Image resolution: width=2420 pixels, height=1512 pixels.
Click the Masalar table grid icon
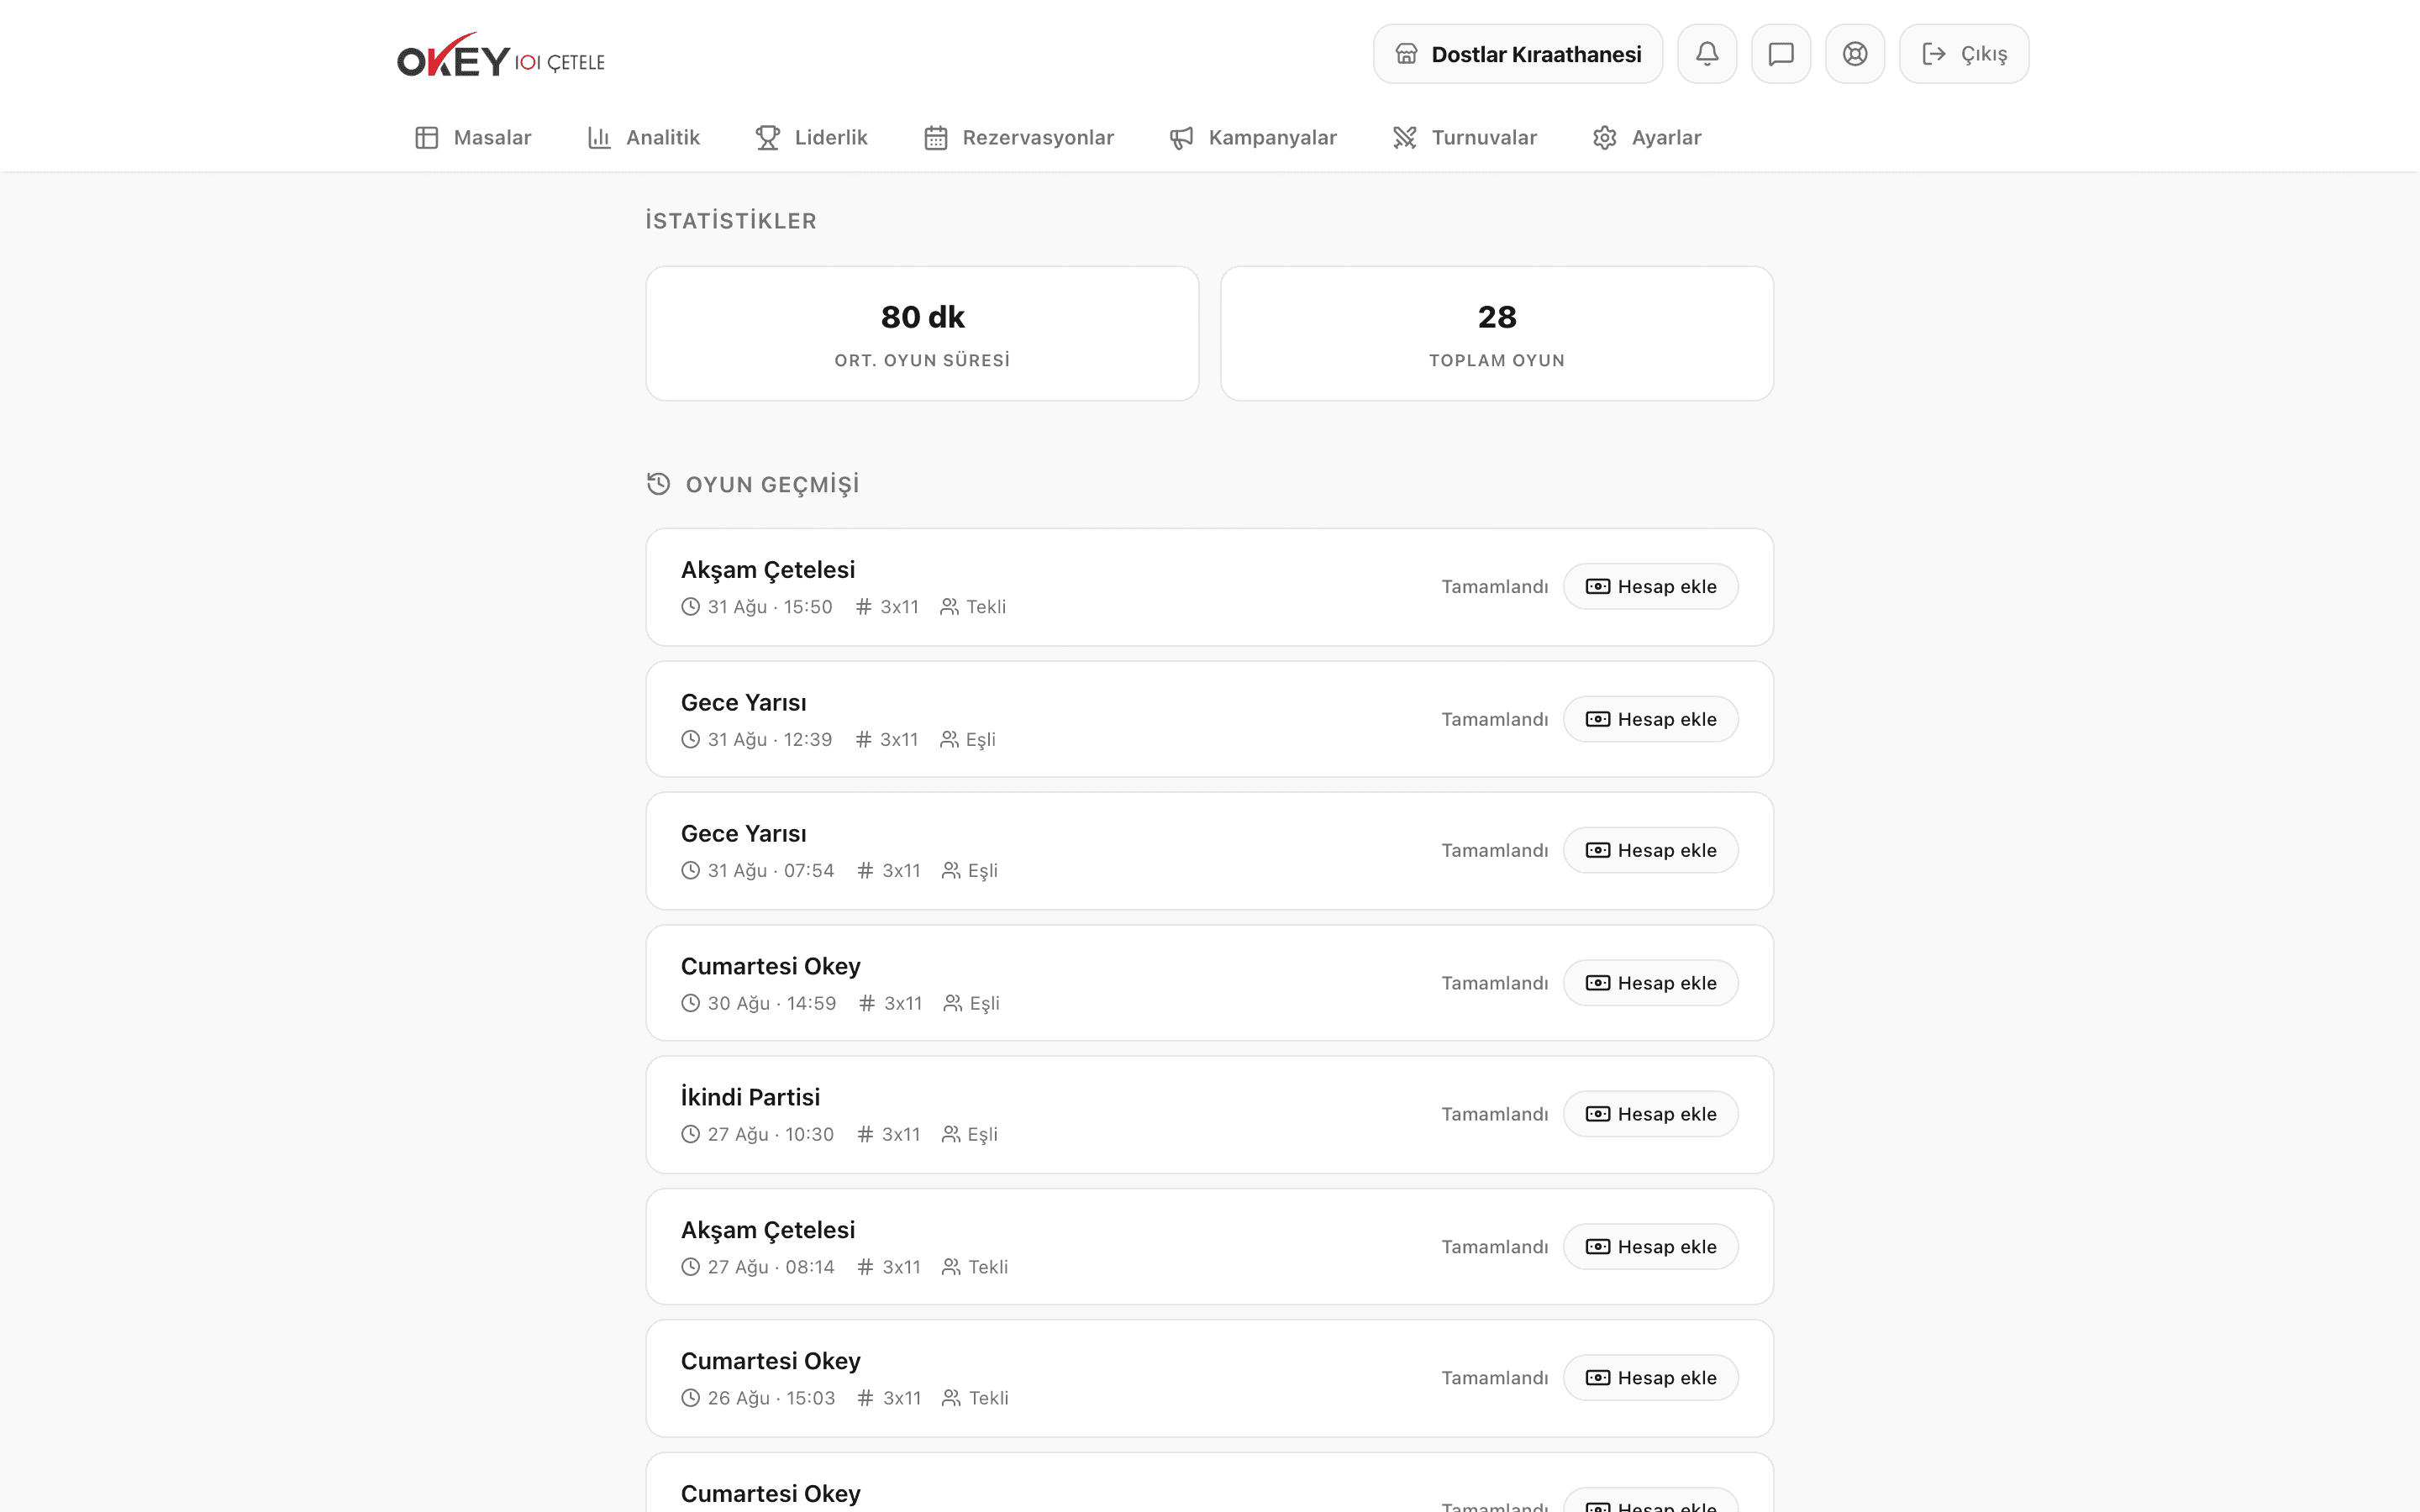[x=427, y=138]
